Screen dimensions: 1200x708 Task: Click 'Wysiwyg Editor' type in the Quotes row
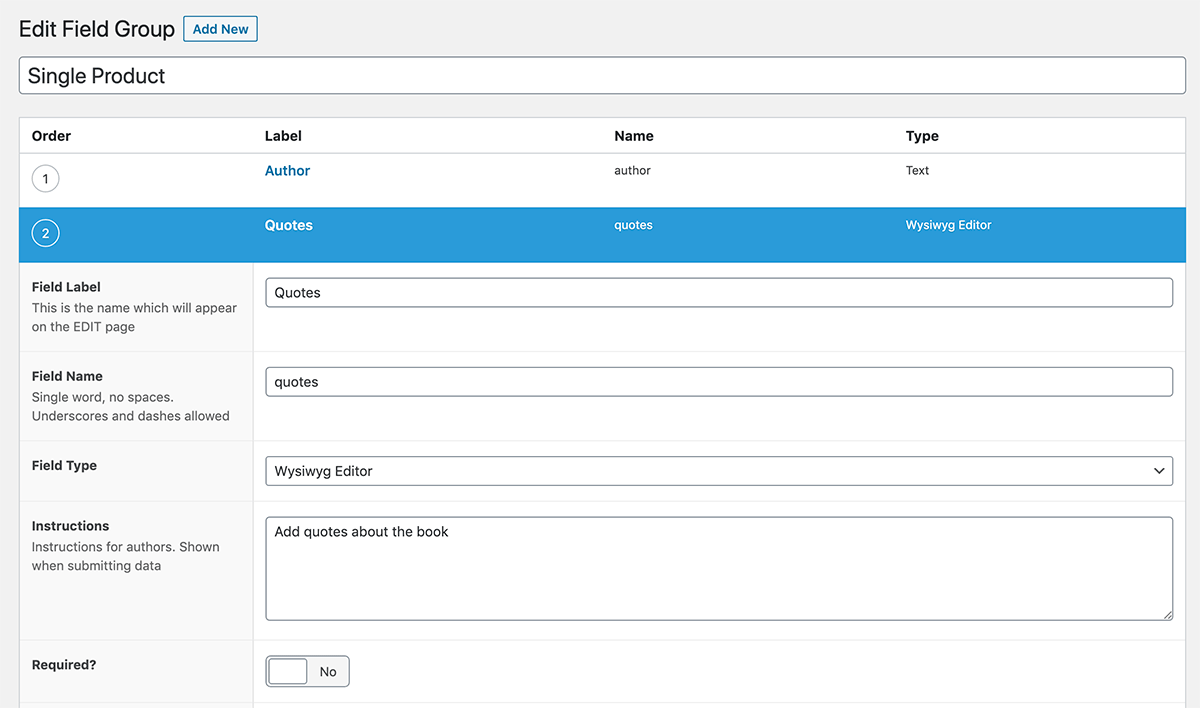948,226
